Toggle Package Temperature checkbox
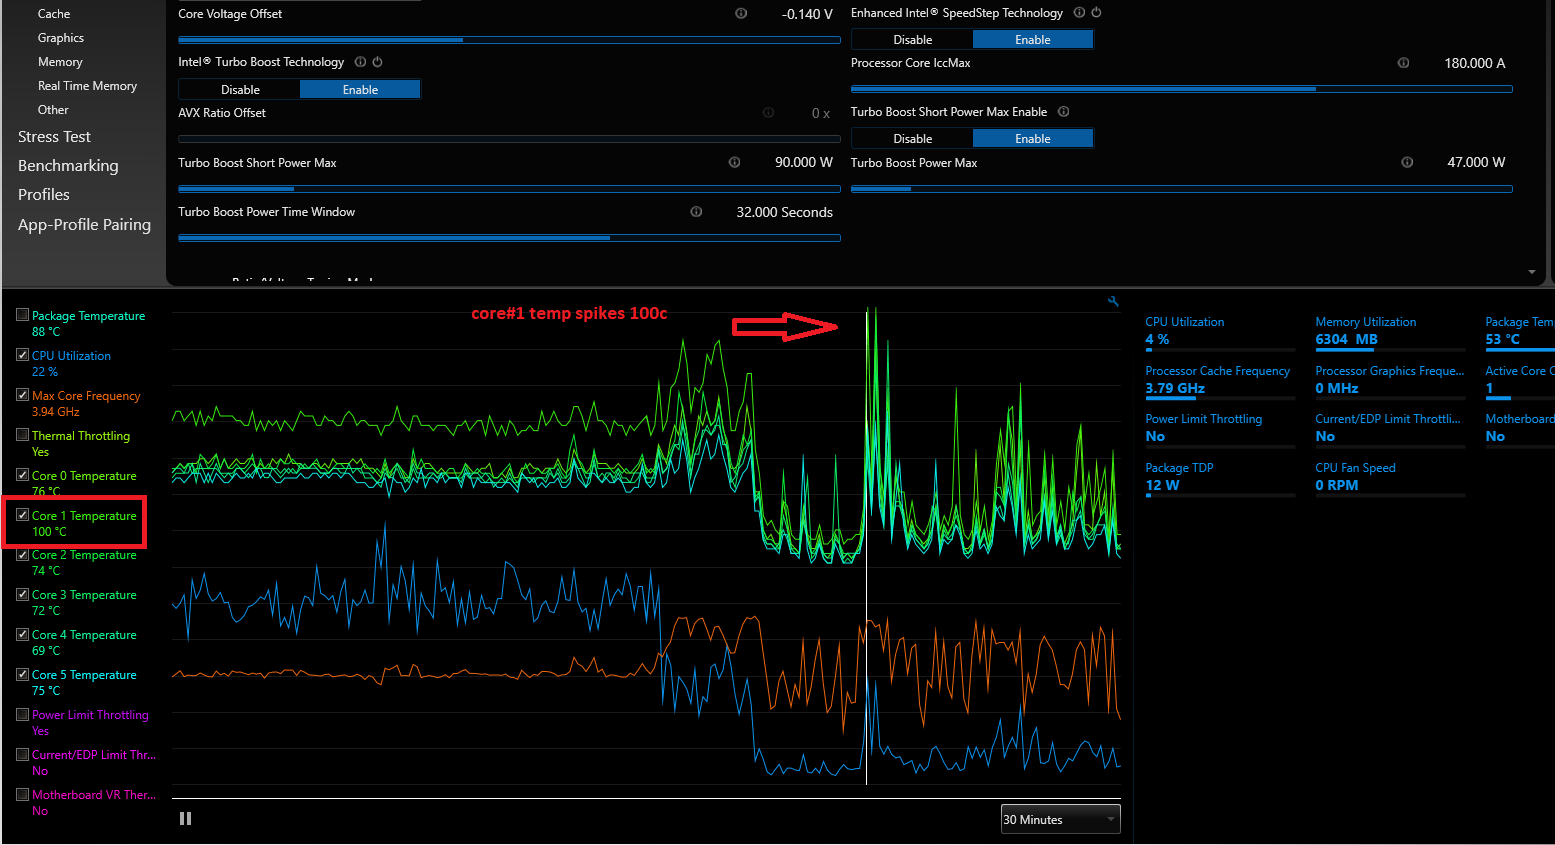1555x845 pixels. tap(22, 315)
